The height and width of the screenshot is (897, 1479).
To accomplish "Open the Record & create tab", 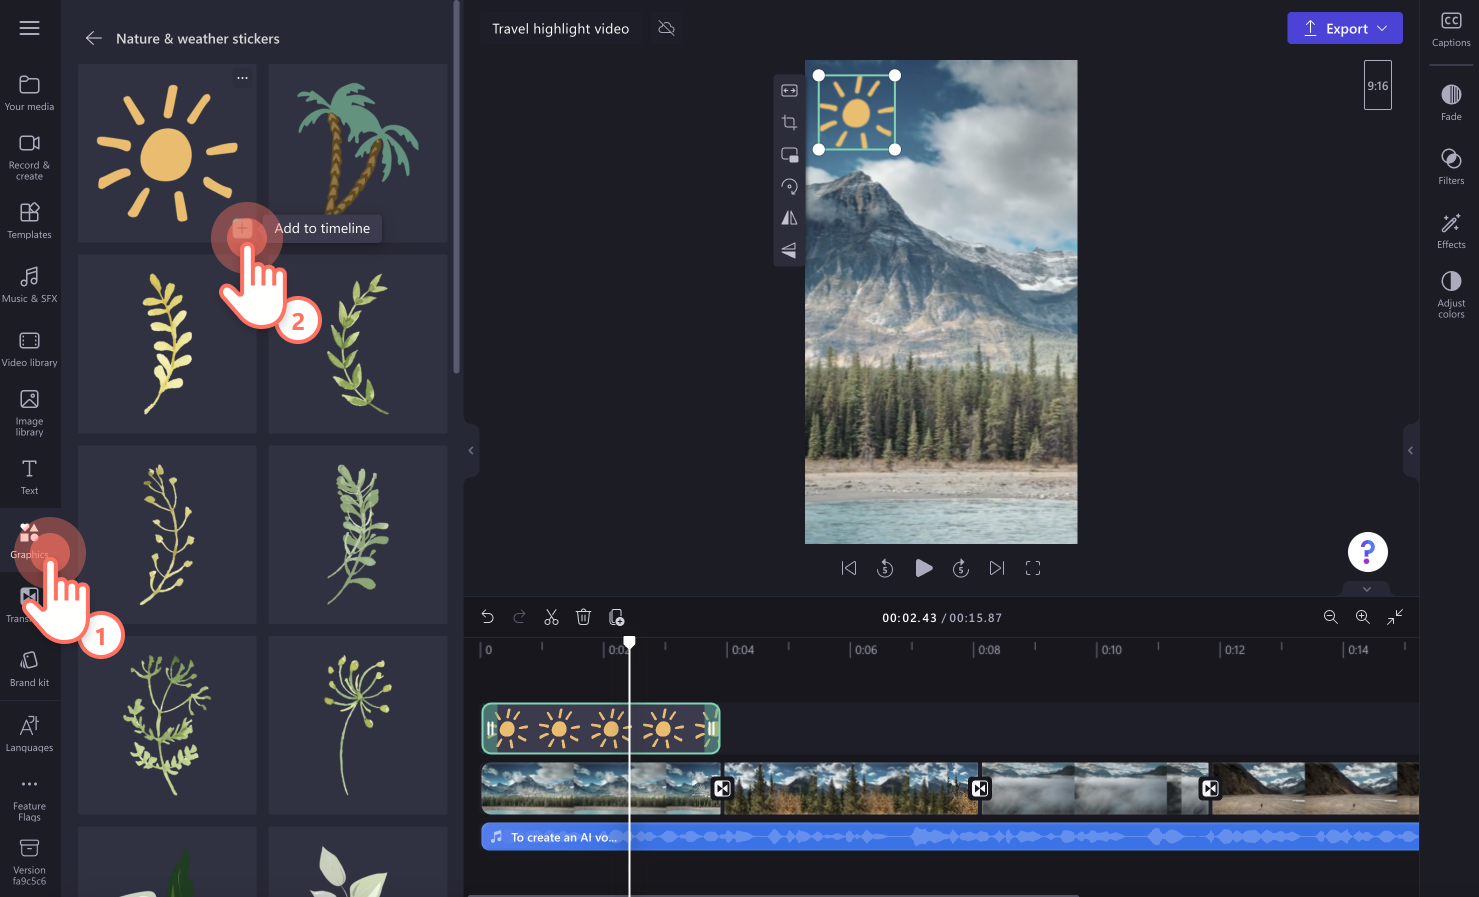I will pos(30,157).
